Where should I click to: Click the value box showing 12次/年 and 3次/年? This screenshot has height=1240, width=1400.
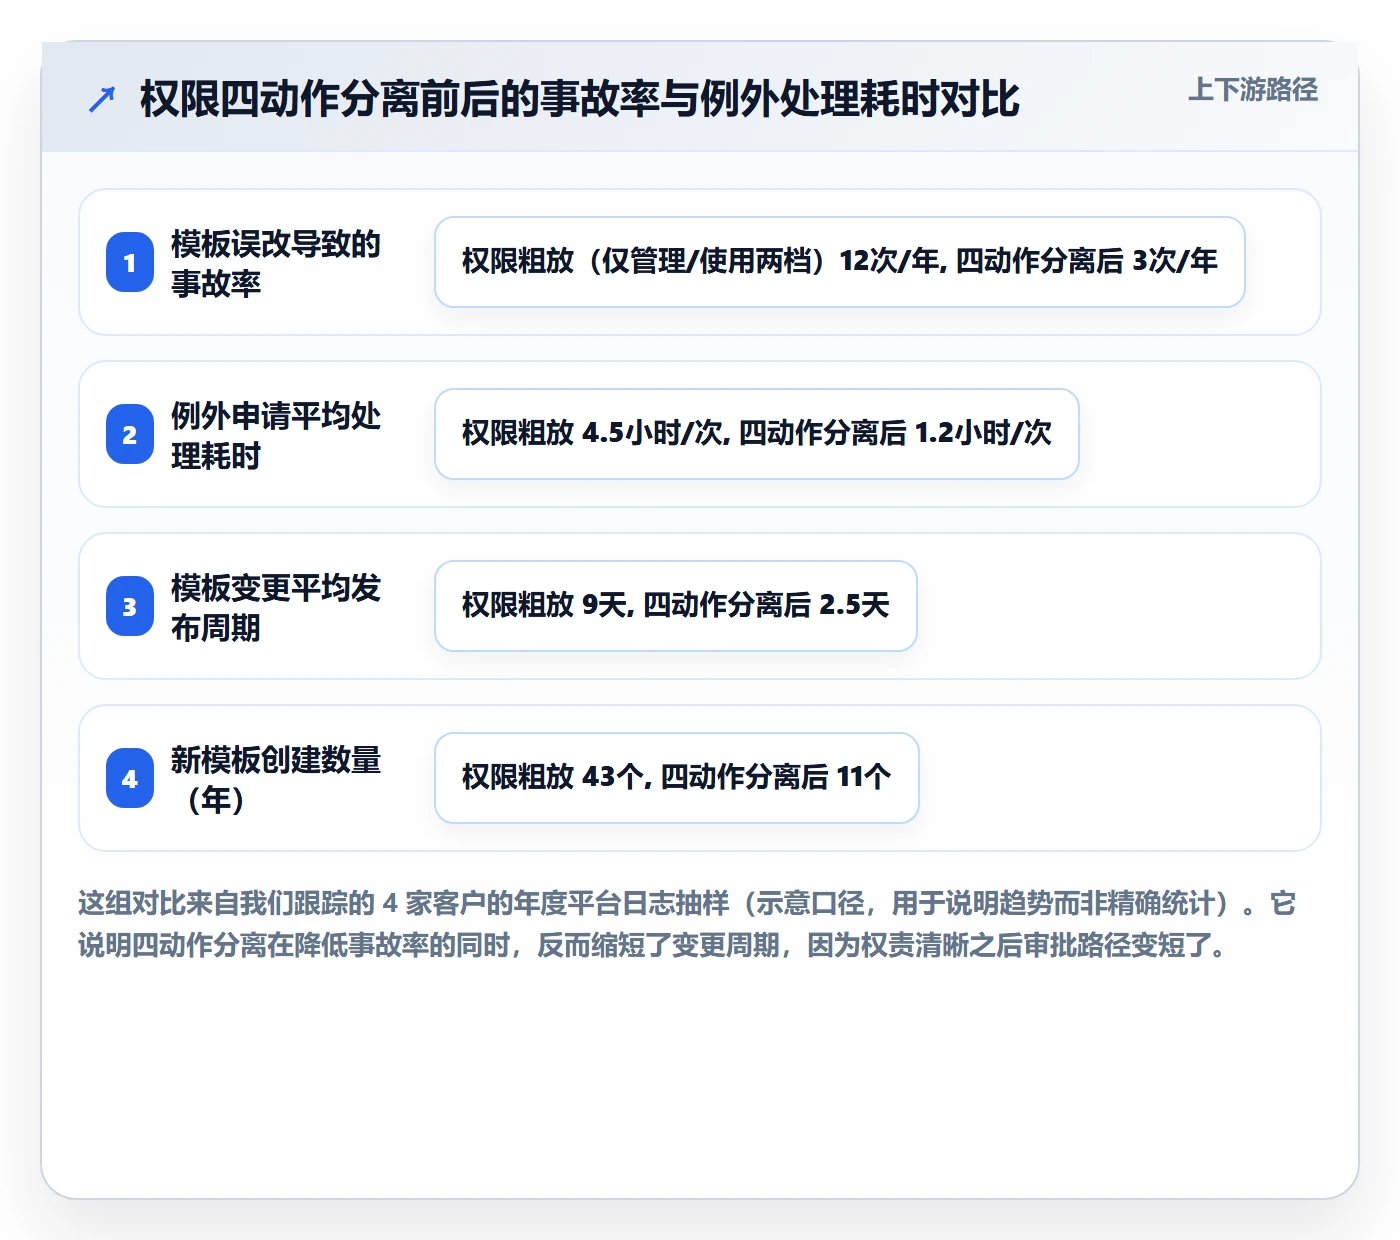tap(840, 262)
